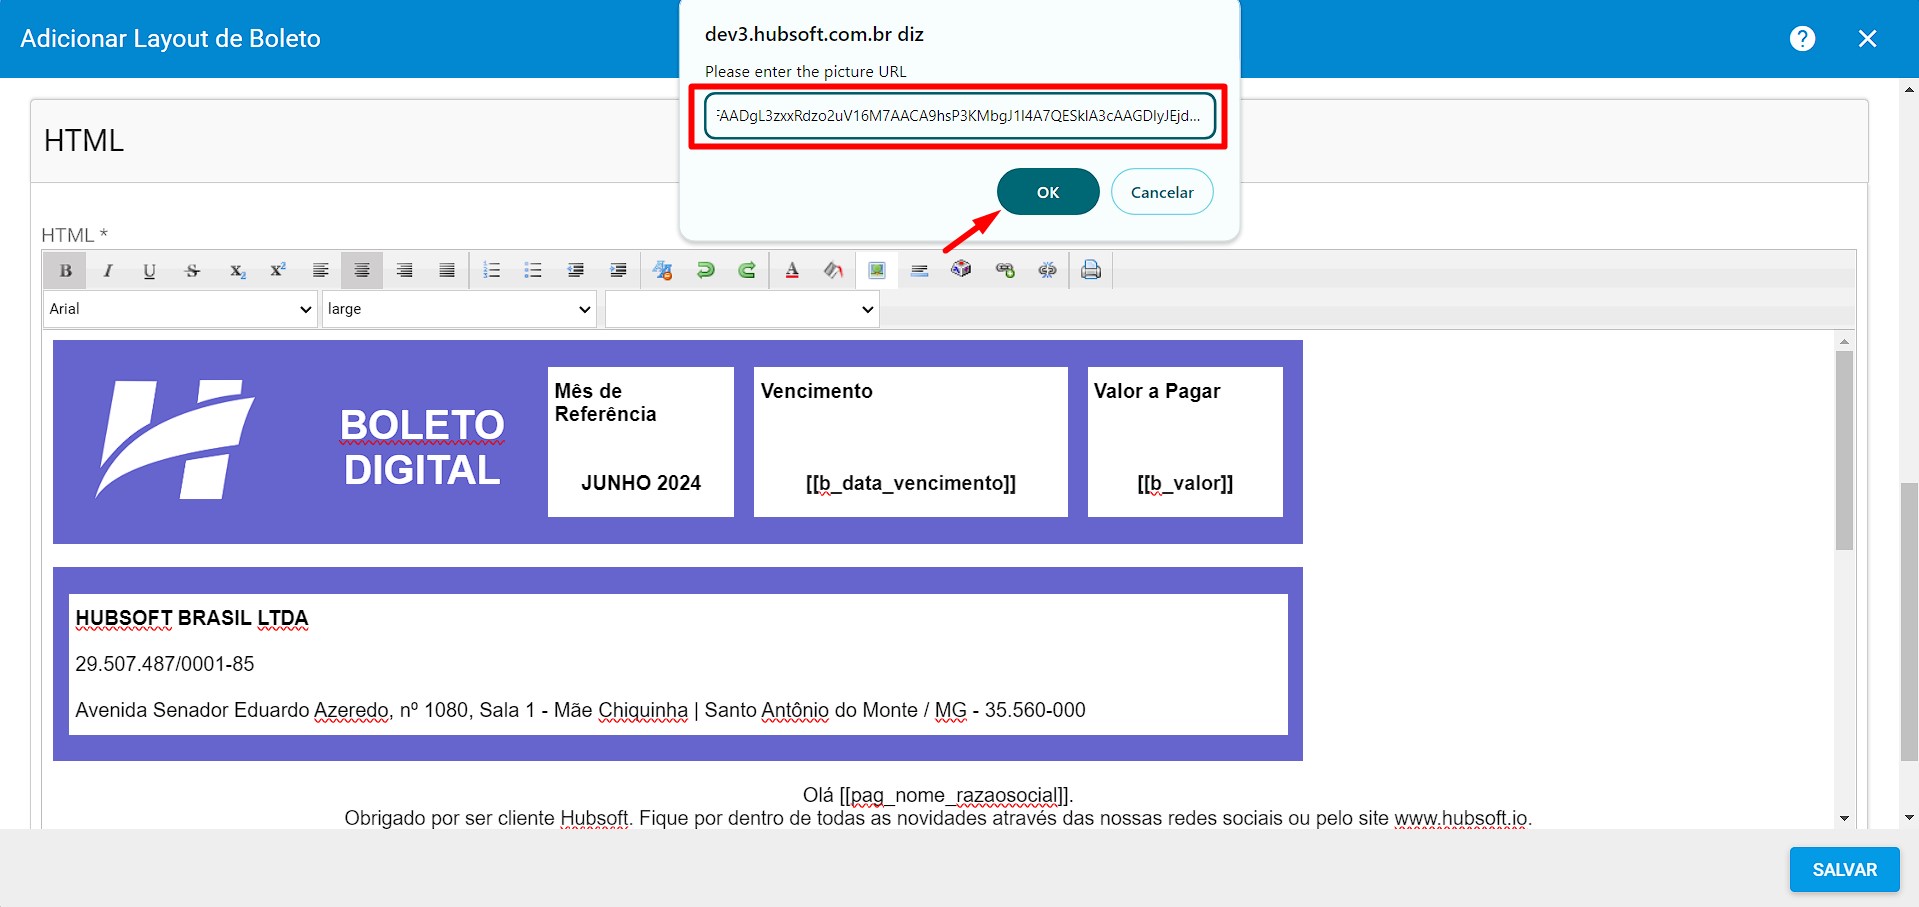Open the font color picker
Image resolution: width=1919 pixels, height=907 pixels.
tap(792, 270)
